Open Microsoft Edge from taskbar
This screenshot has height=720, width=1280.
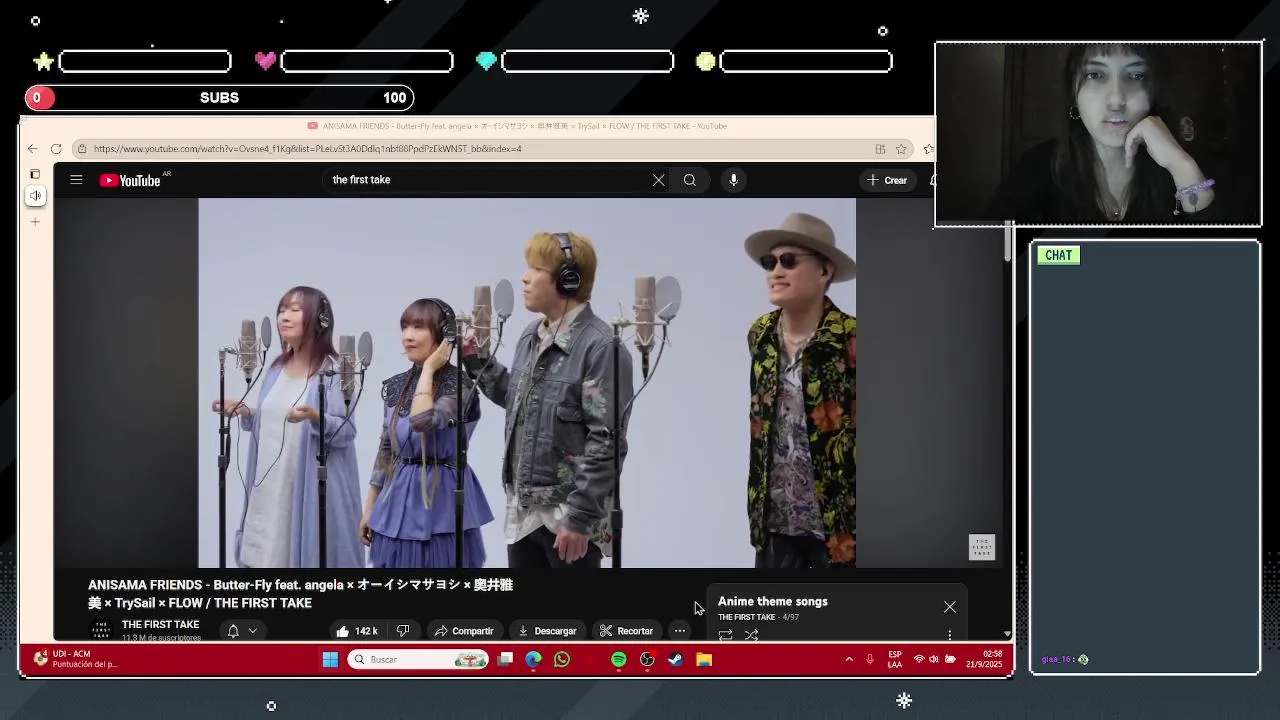coord(533,660)
